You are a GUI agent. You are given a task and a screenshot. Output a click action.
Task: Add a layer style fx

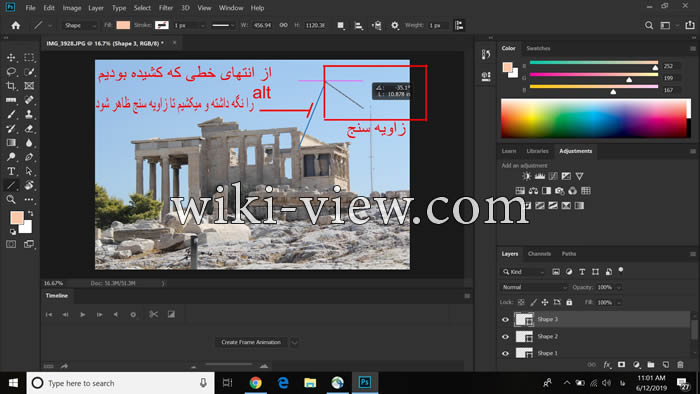[x=607, y=365]
